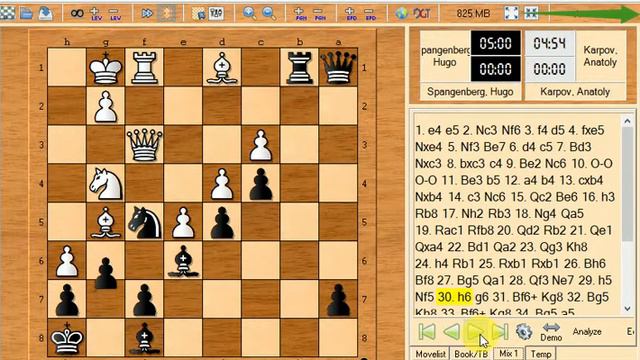Click the minus PGN icon

[x=320, y=13]
